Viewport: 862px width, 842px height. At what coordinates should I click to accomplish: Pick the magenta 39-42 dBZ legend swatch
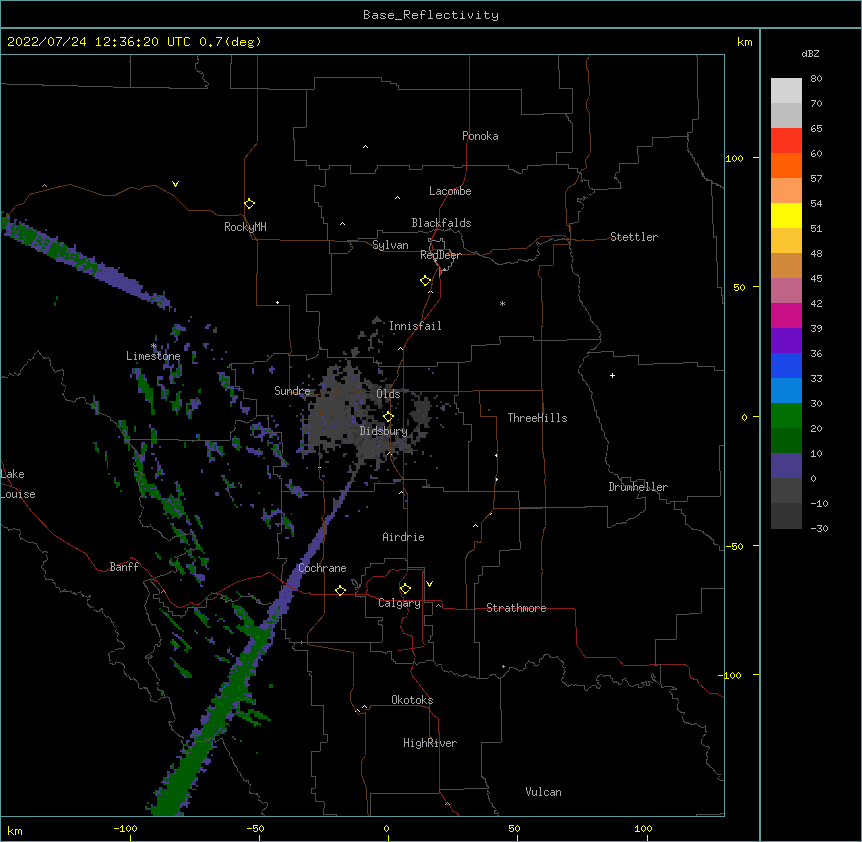click(x=786, y=315)
